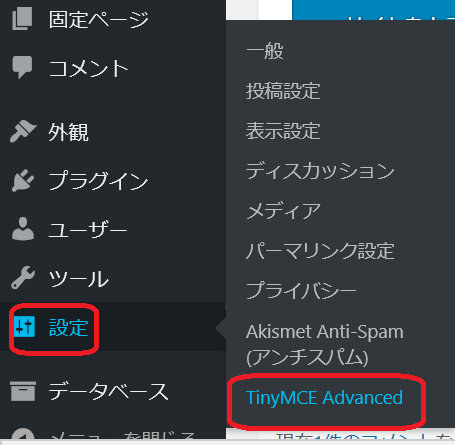Click the データベース archive box icon
455x445 pixels.
click(23, 391)
